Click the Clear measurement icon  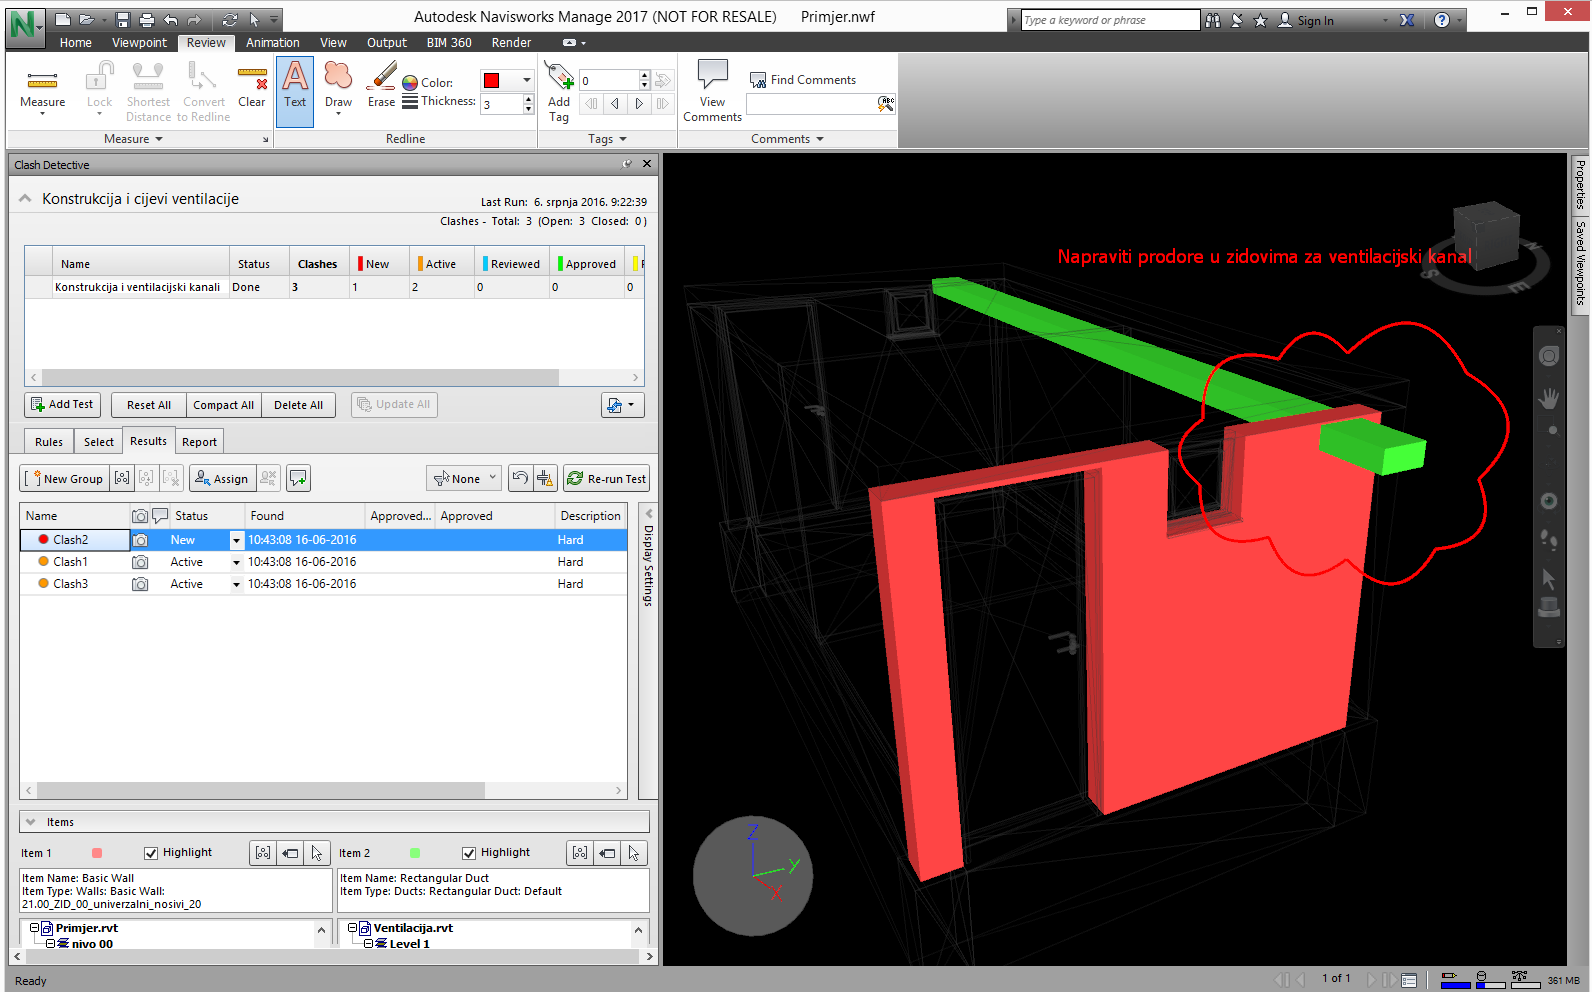click(252, 87)
